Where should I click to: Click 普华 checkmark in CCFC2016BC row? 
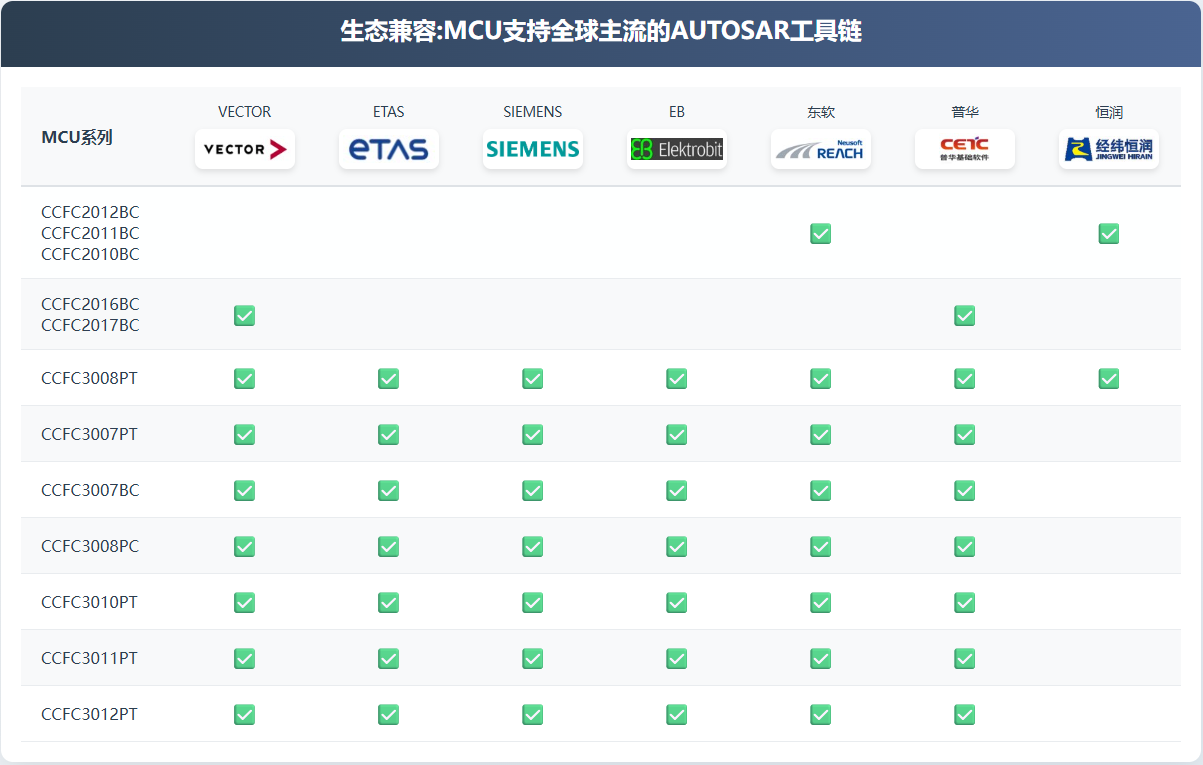[965, 315]
